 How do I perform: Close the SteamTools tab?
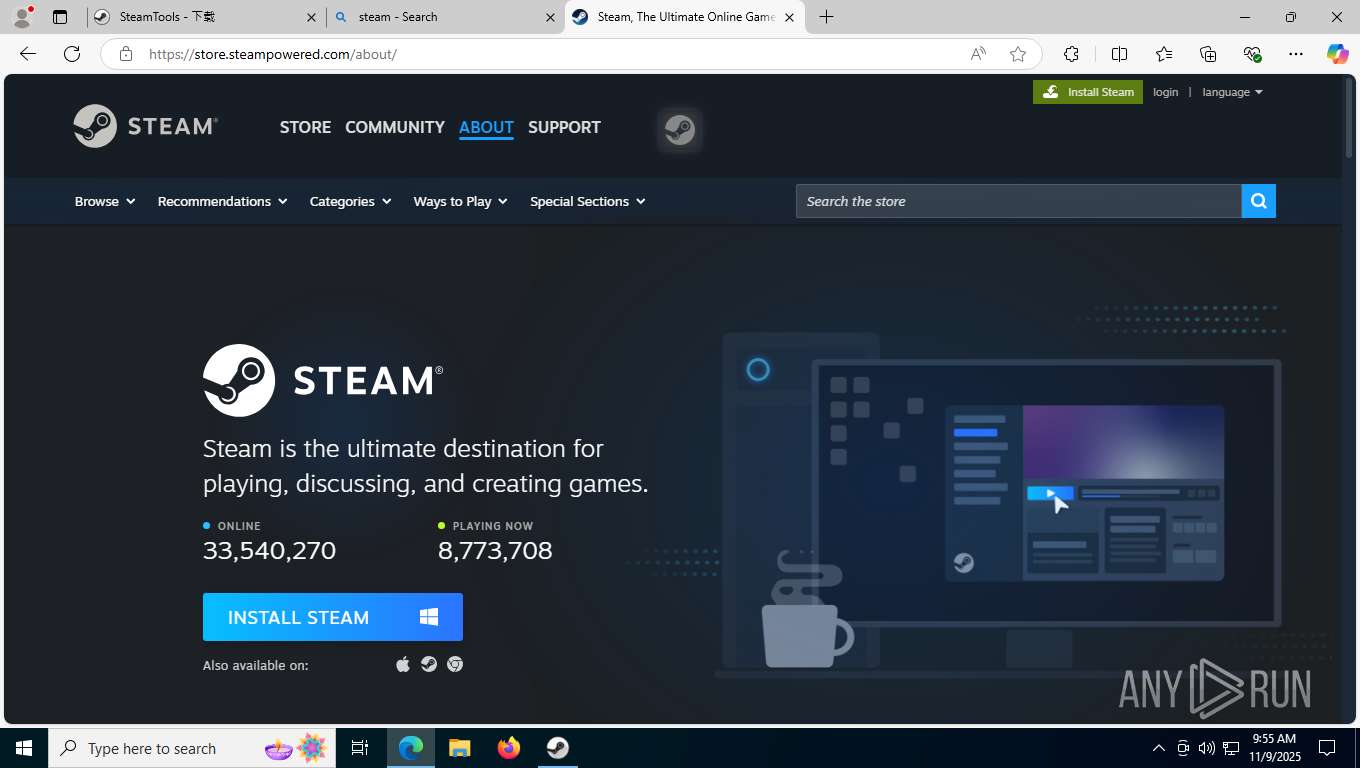tap(311, 17)
